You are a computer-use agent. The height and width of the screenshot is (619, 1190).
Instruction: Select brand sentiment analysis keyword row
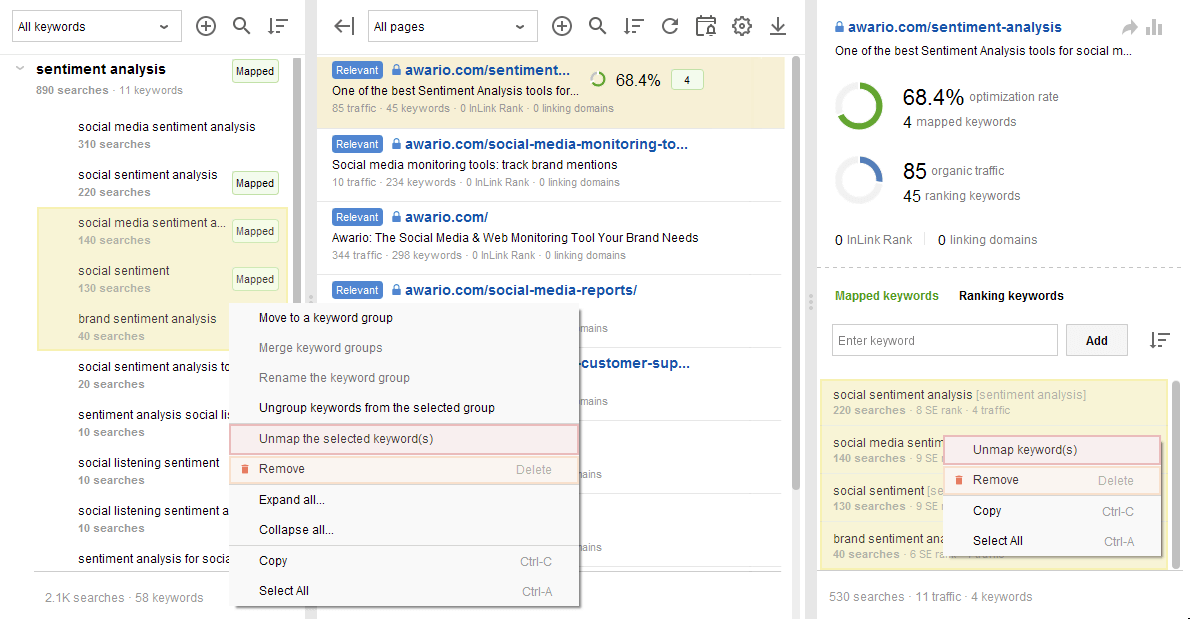(133, 326)
